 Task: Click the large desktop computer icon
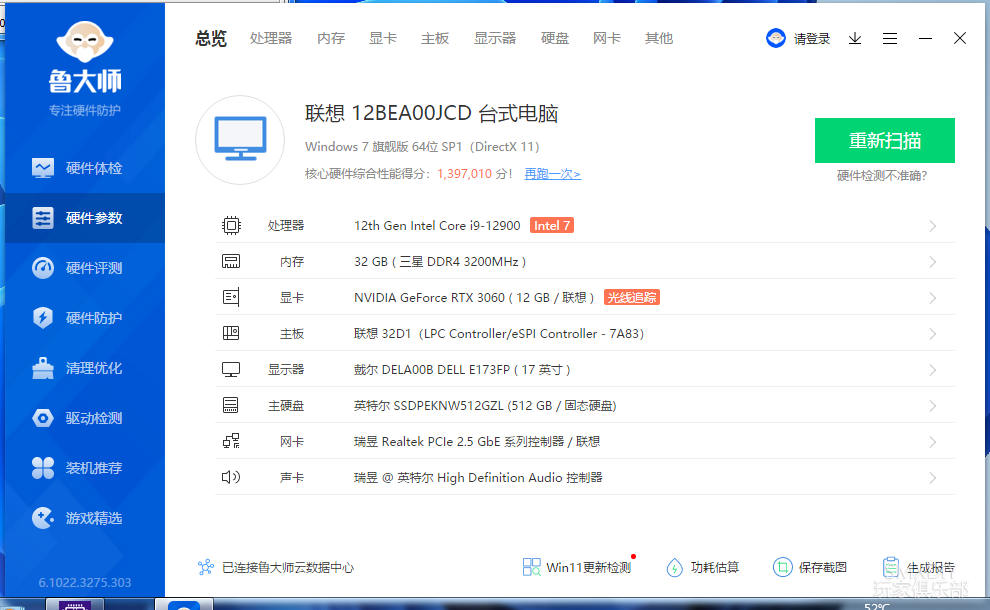click(x=240, y=140)
